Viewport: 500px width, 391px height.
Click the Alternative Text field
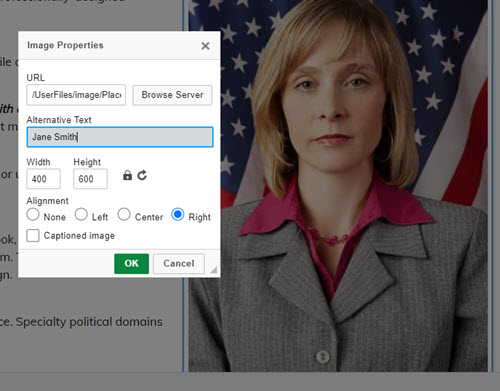click(x=120, y=137)
